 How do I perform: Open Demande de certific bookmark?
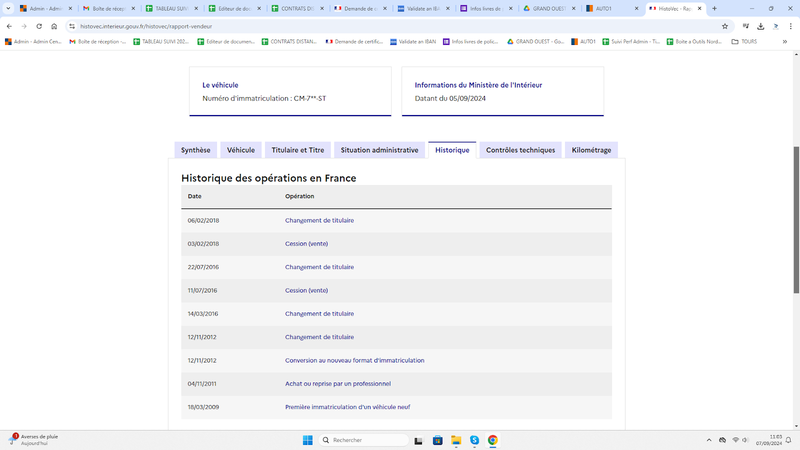coord(354,42)
